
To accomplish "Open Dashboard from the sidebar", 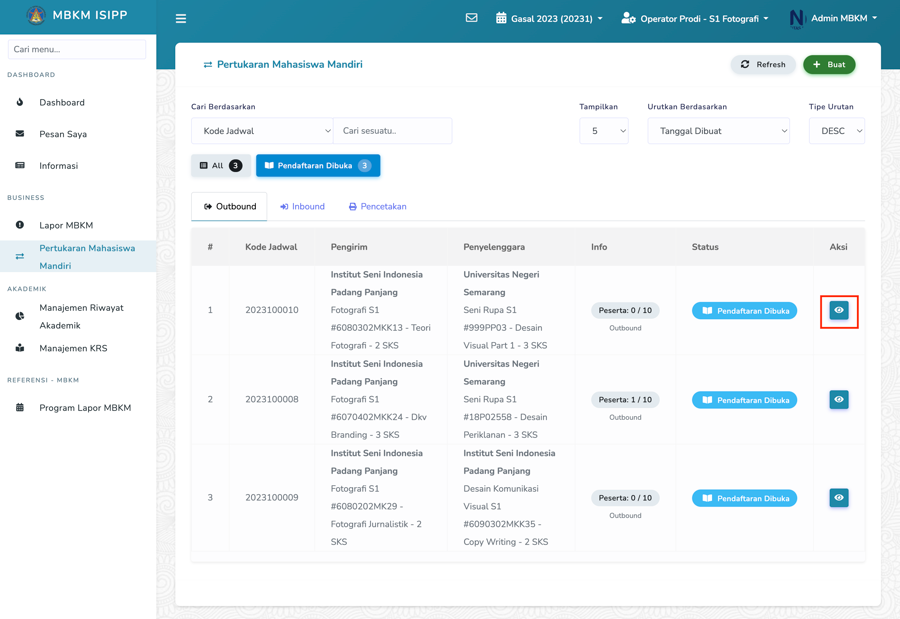I will (x=62, y=102).
